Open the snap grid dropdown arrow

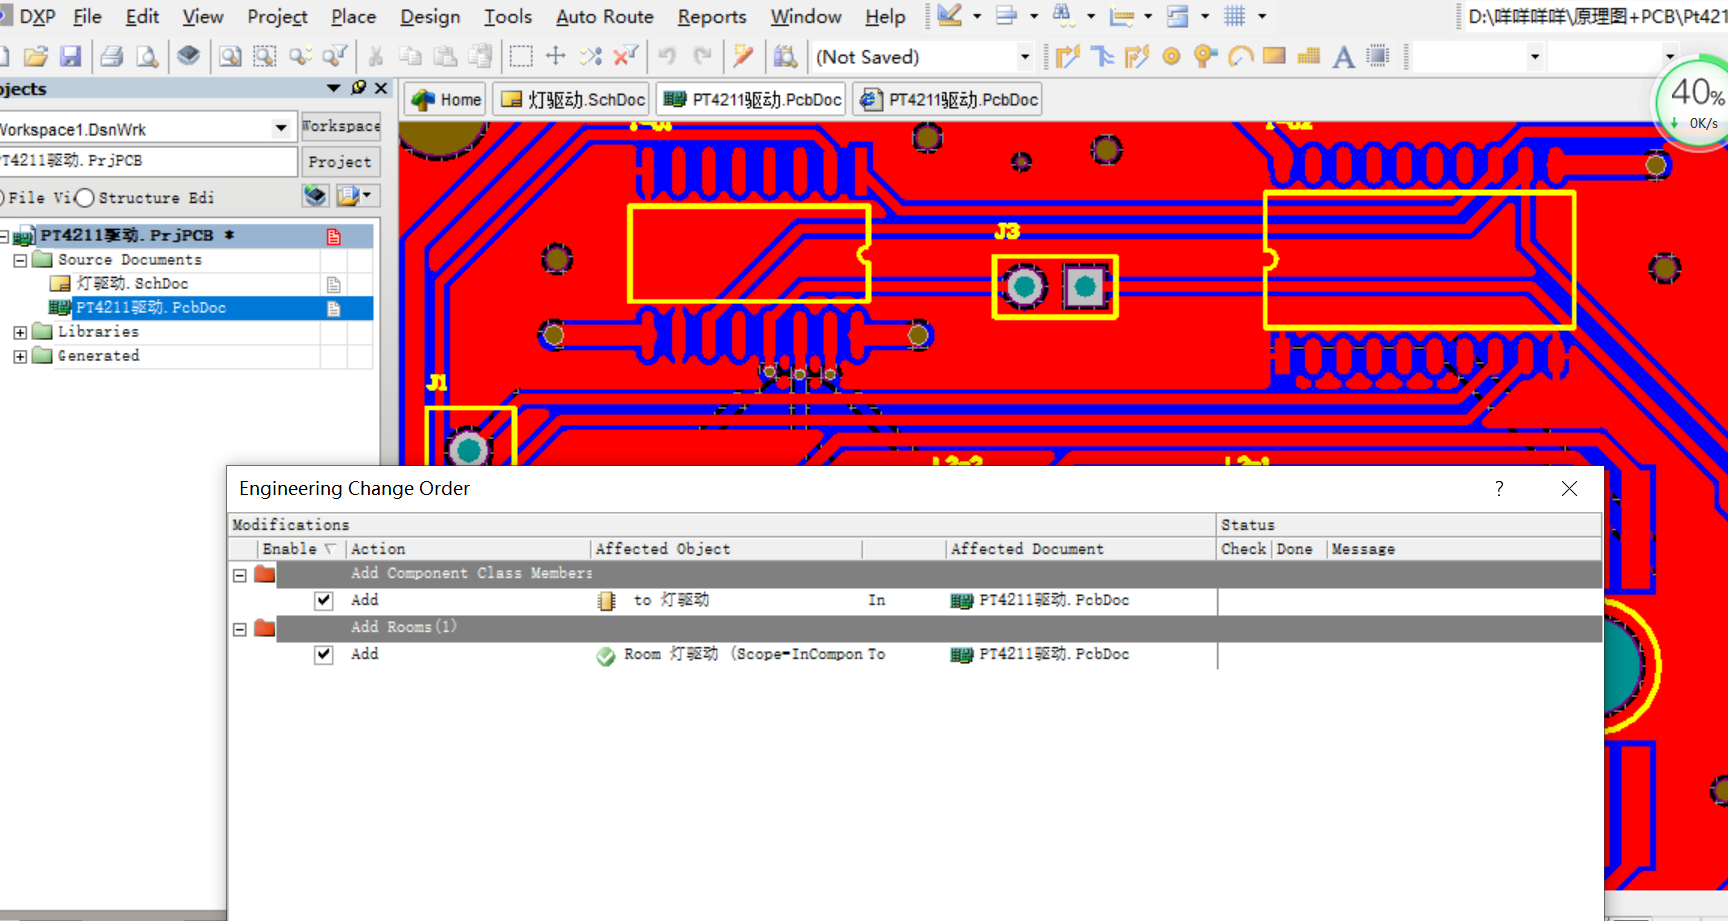pyautogui.click(x=1262, y=16)
